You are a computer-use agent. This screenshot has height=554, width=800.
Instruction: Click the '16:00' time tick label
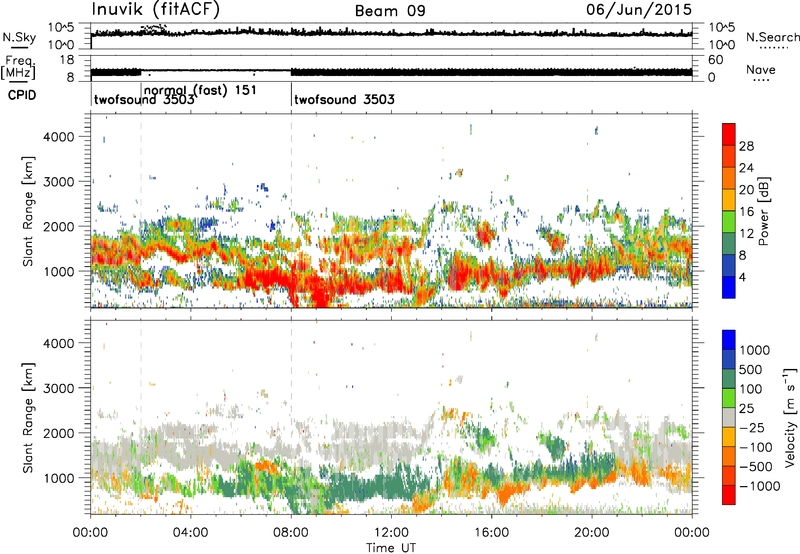491,533
